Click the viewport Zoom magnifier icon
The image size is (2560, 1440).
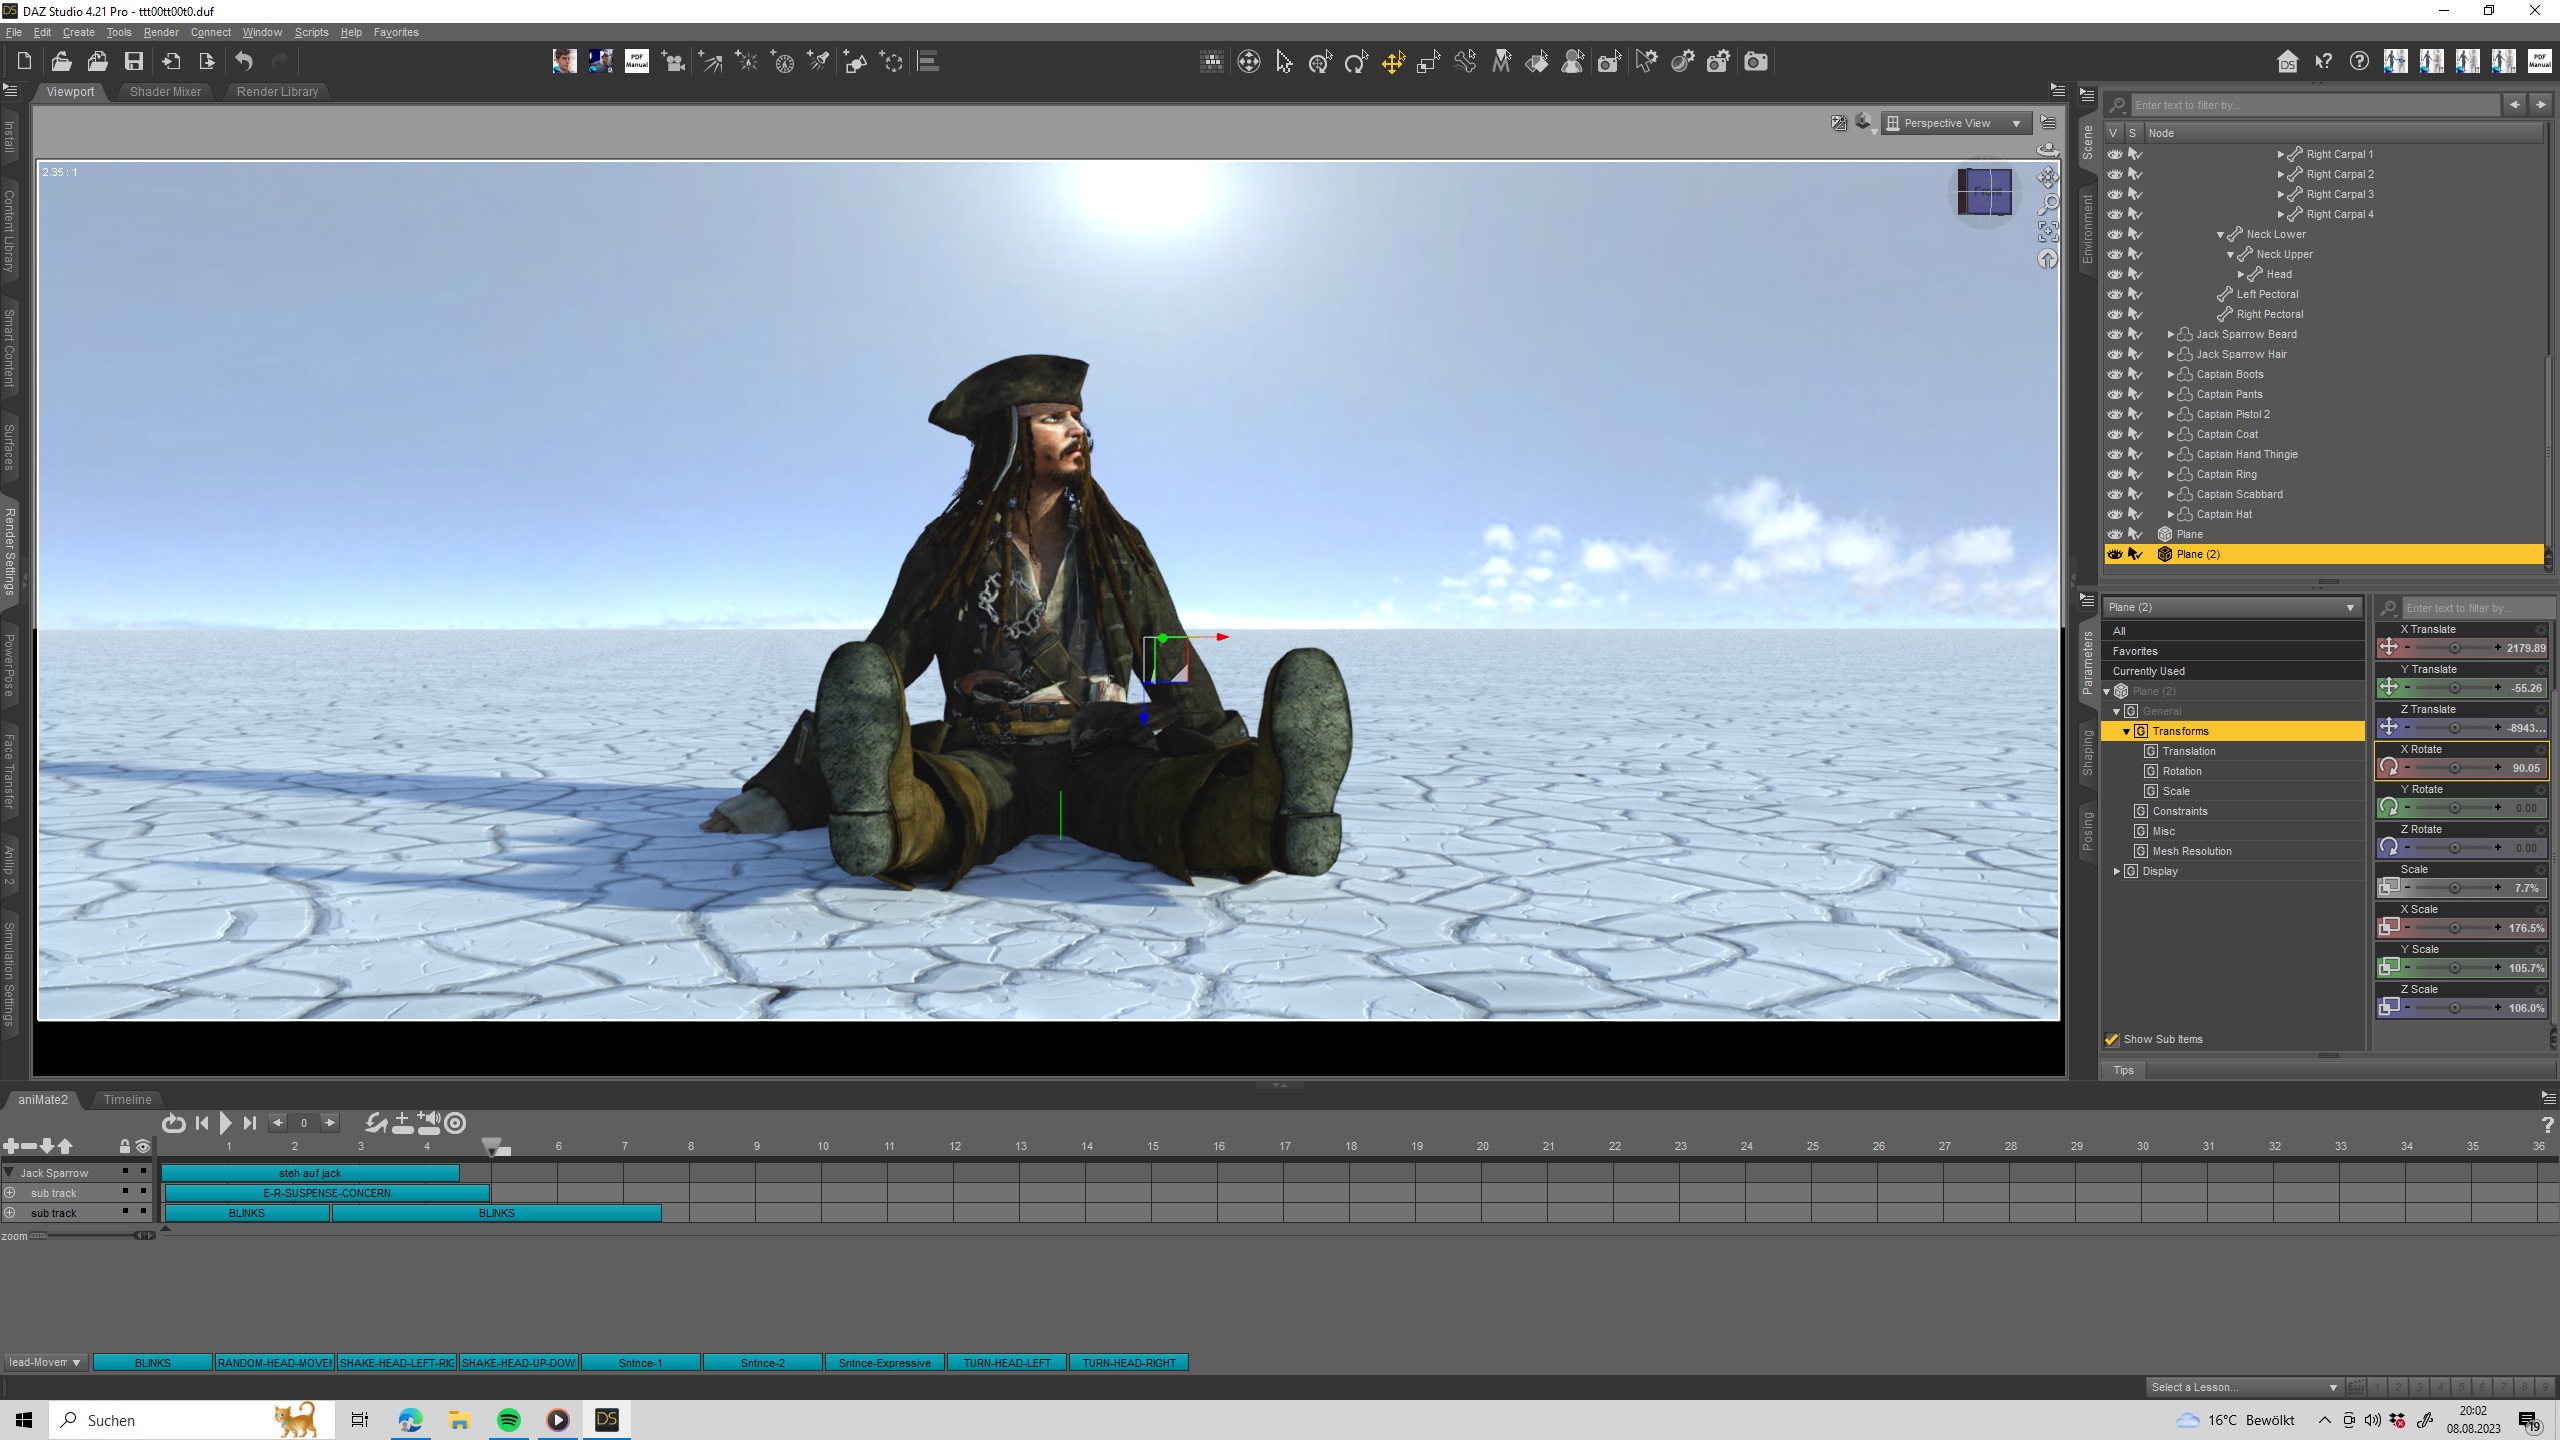coord(2048,205)
